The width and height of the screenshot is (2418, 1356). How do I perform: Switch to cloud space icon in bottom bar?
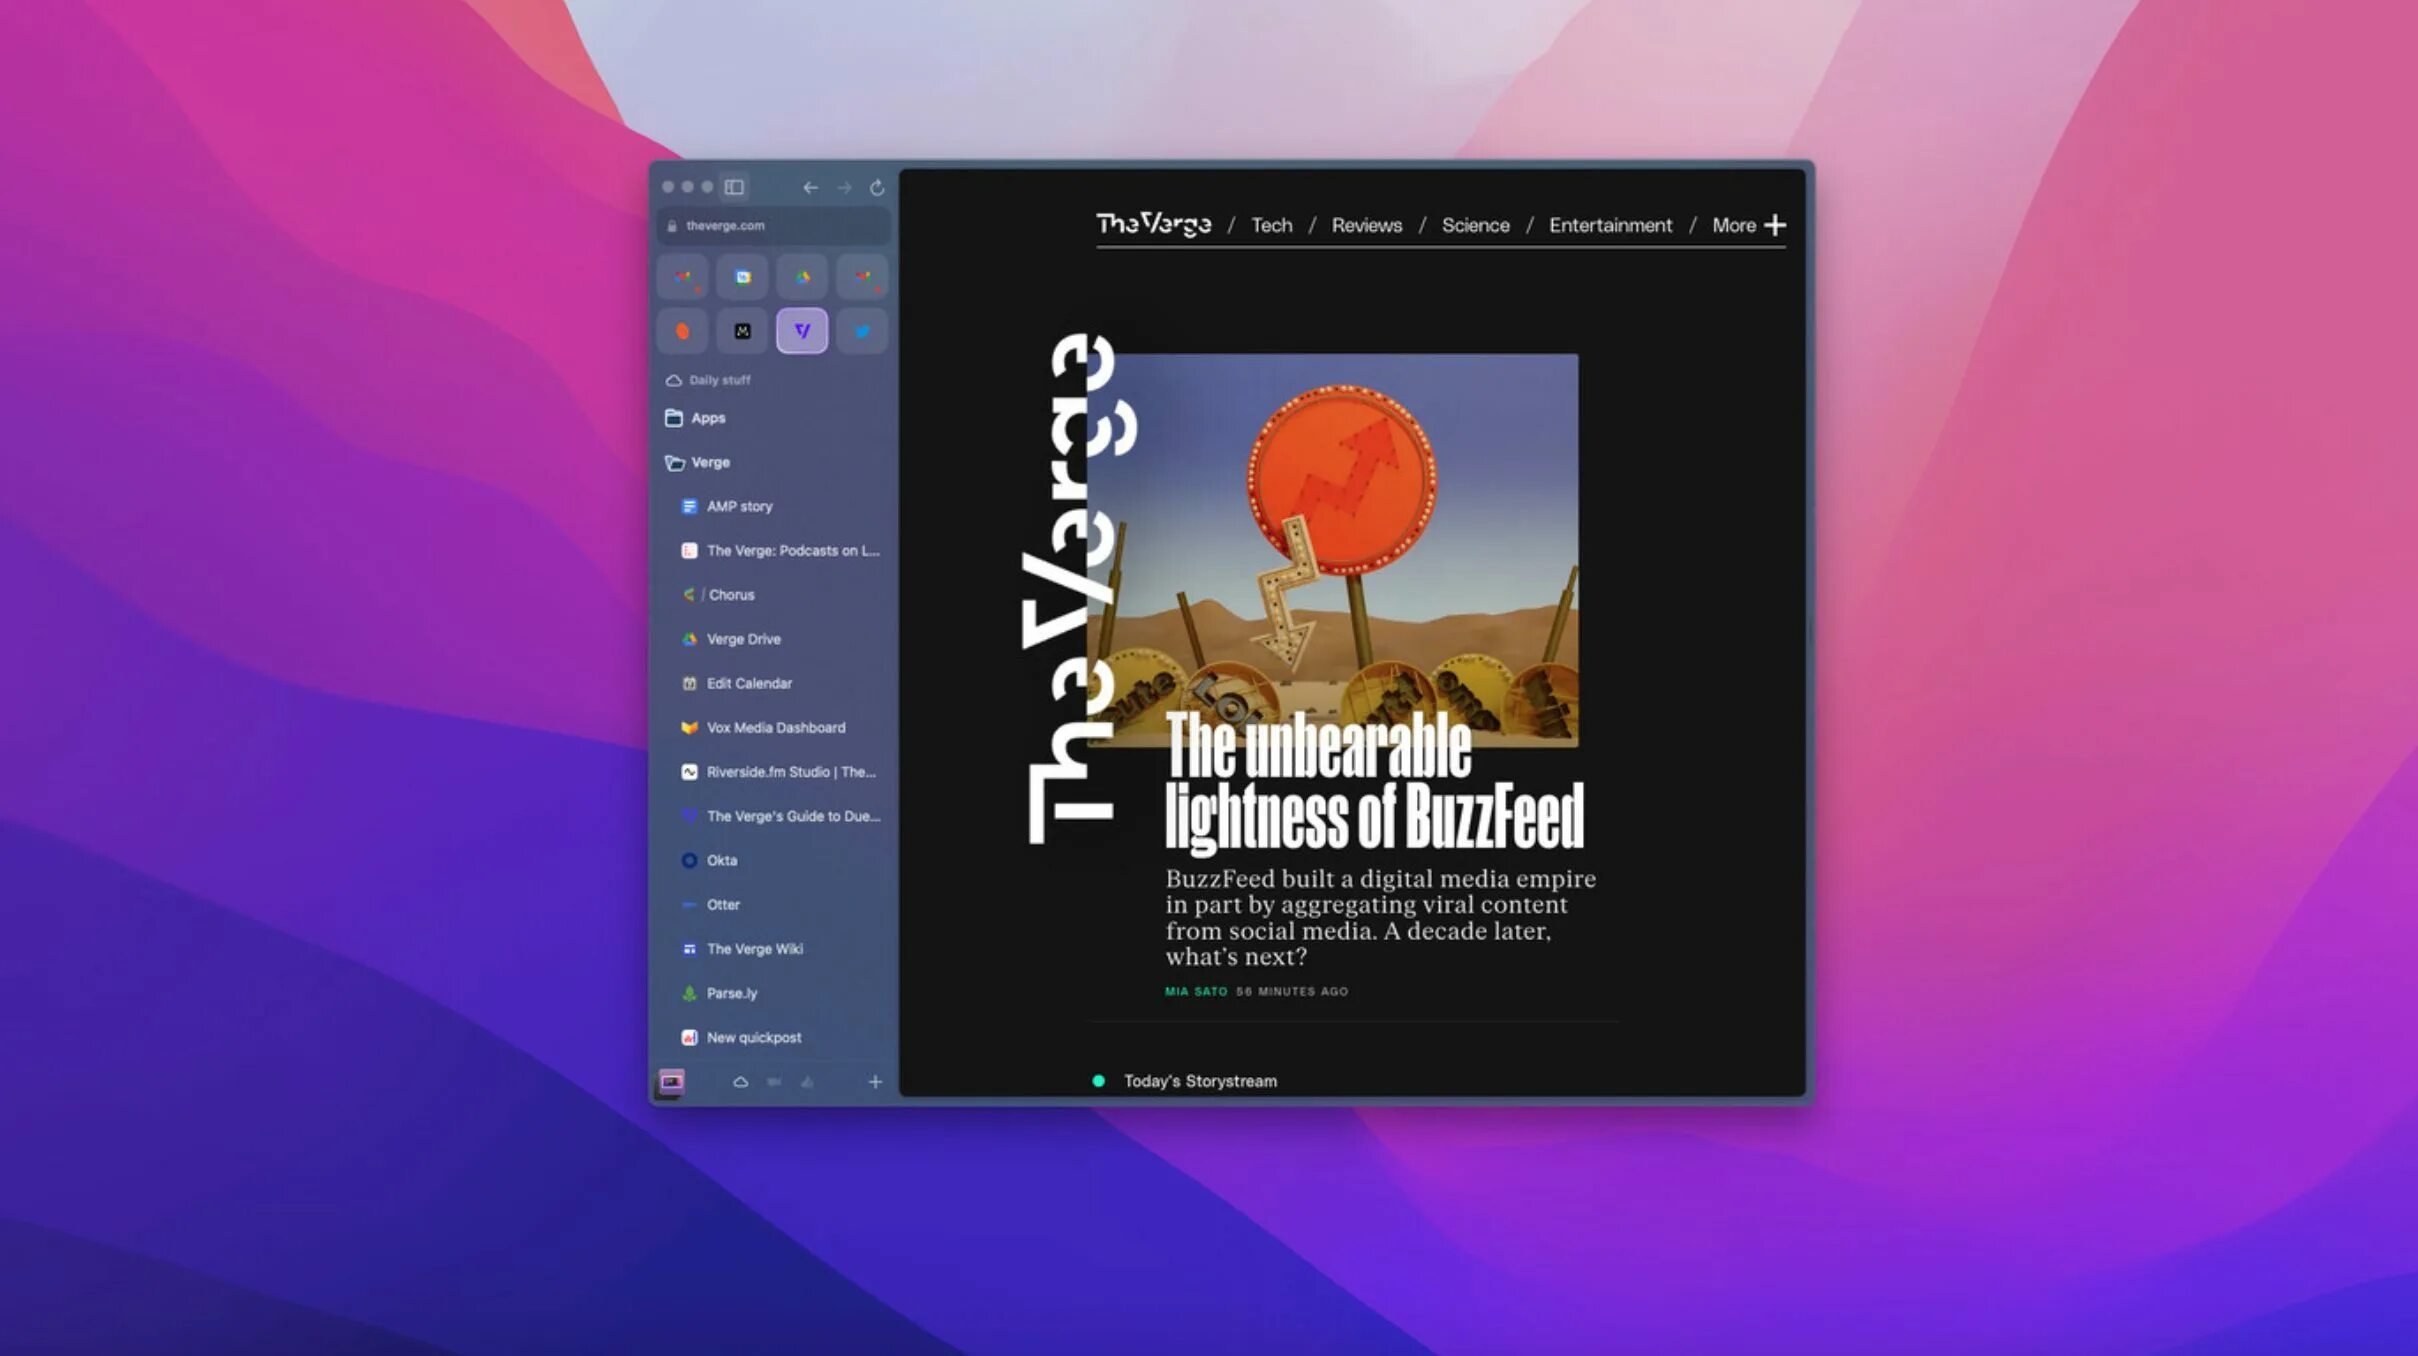(x=740, y=1082)
